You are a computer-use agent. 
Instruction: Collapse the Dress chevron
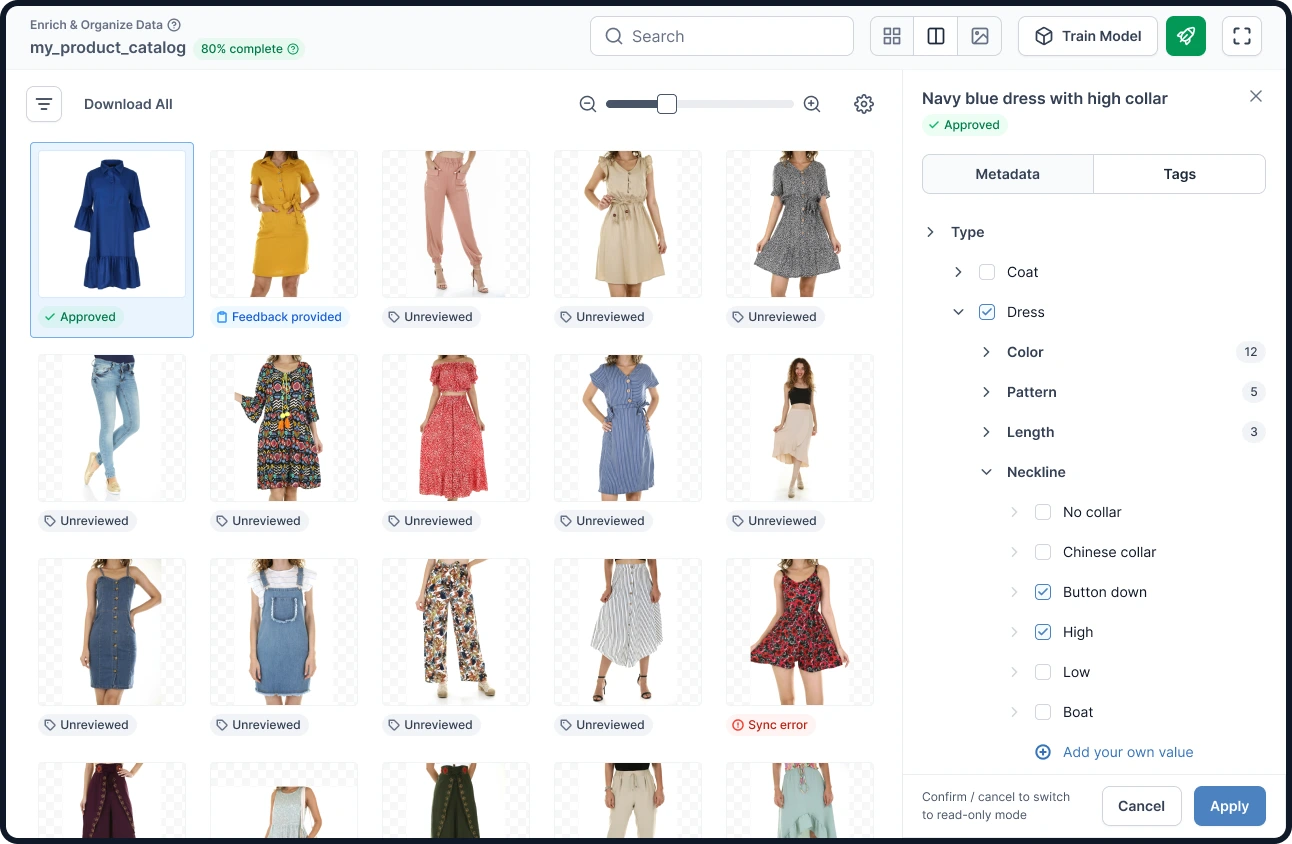tap(958, 312)
